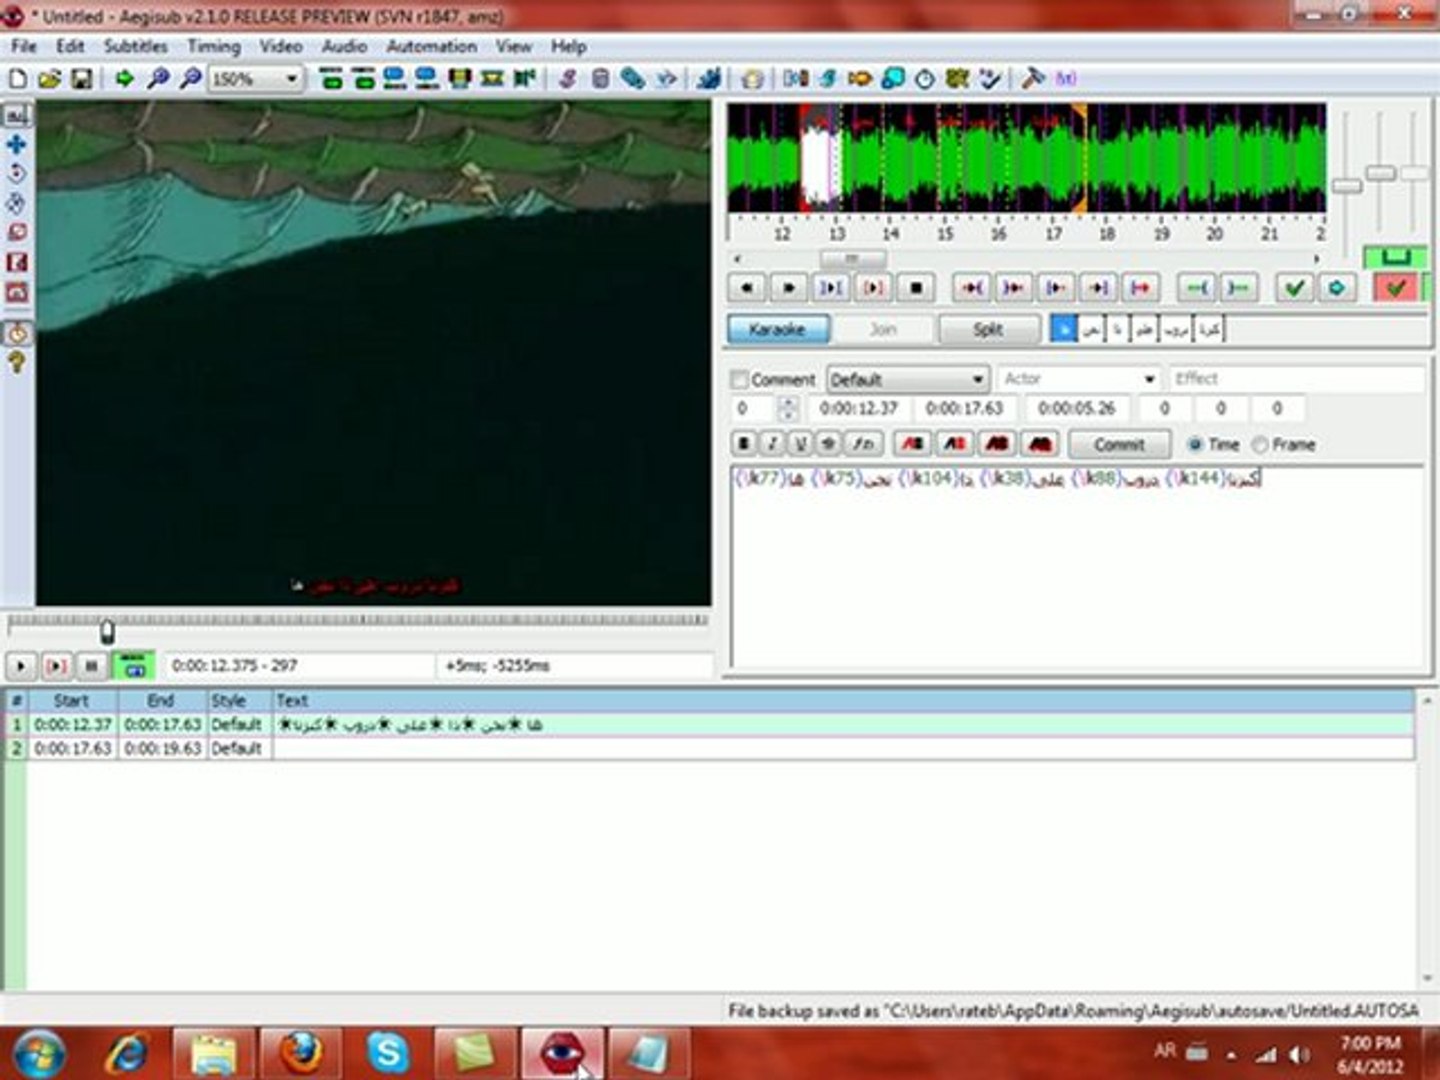Image resolution: width=1440 pixels, height=1080 pixels.
Task: Select the Time radio button
Action: [1194, 444]
